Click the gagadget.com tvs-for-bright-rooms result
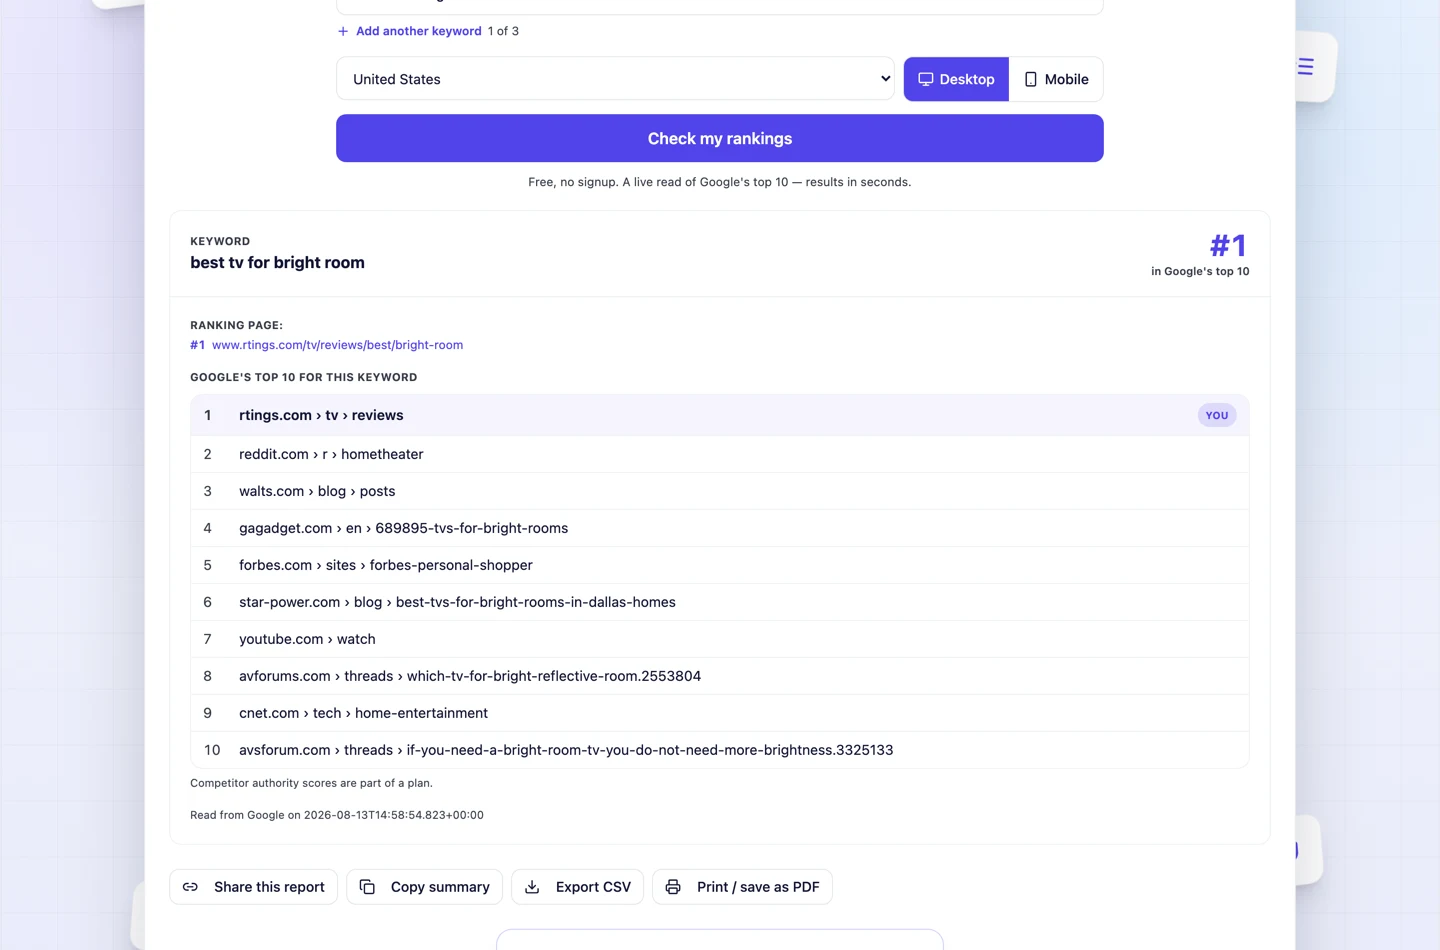 [720, 528]
